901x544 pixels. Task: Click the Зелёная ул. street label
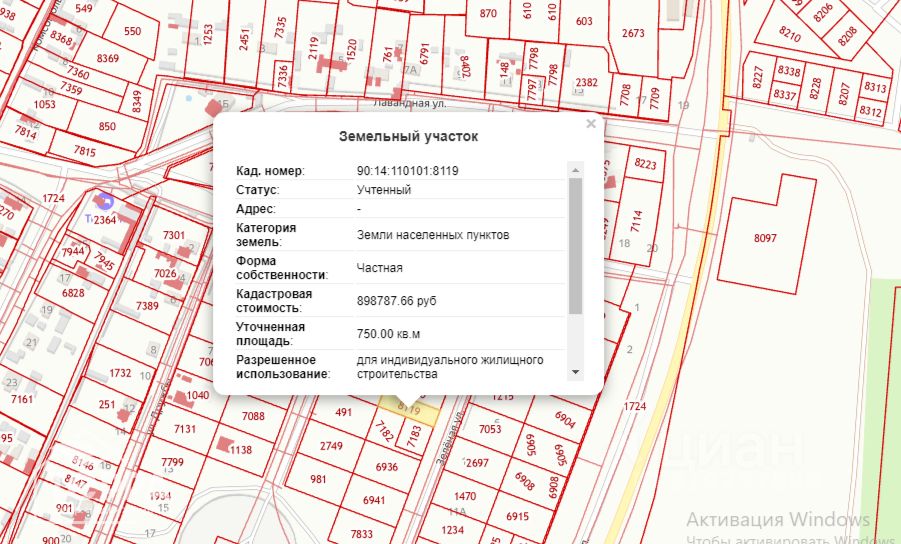click(x=450, y=438)
